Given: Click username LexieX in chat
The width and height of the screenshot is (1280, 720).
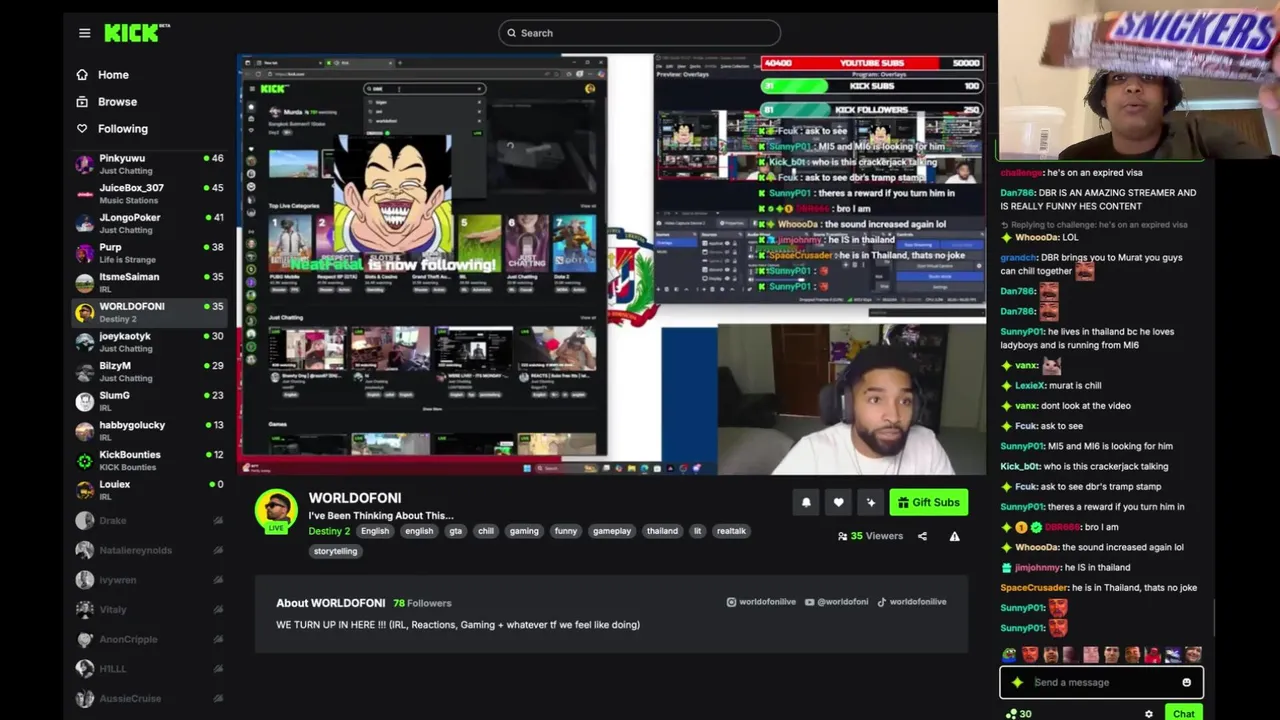Looking at the screenshot, I should tap(1030, 386).
